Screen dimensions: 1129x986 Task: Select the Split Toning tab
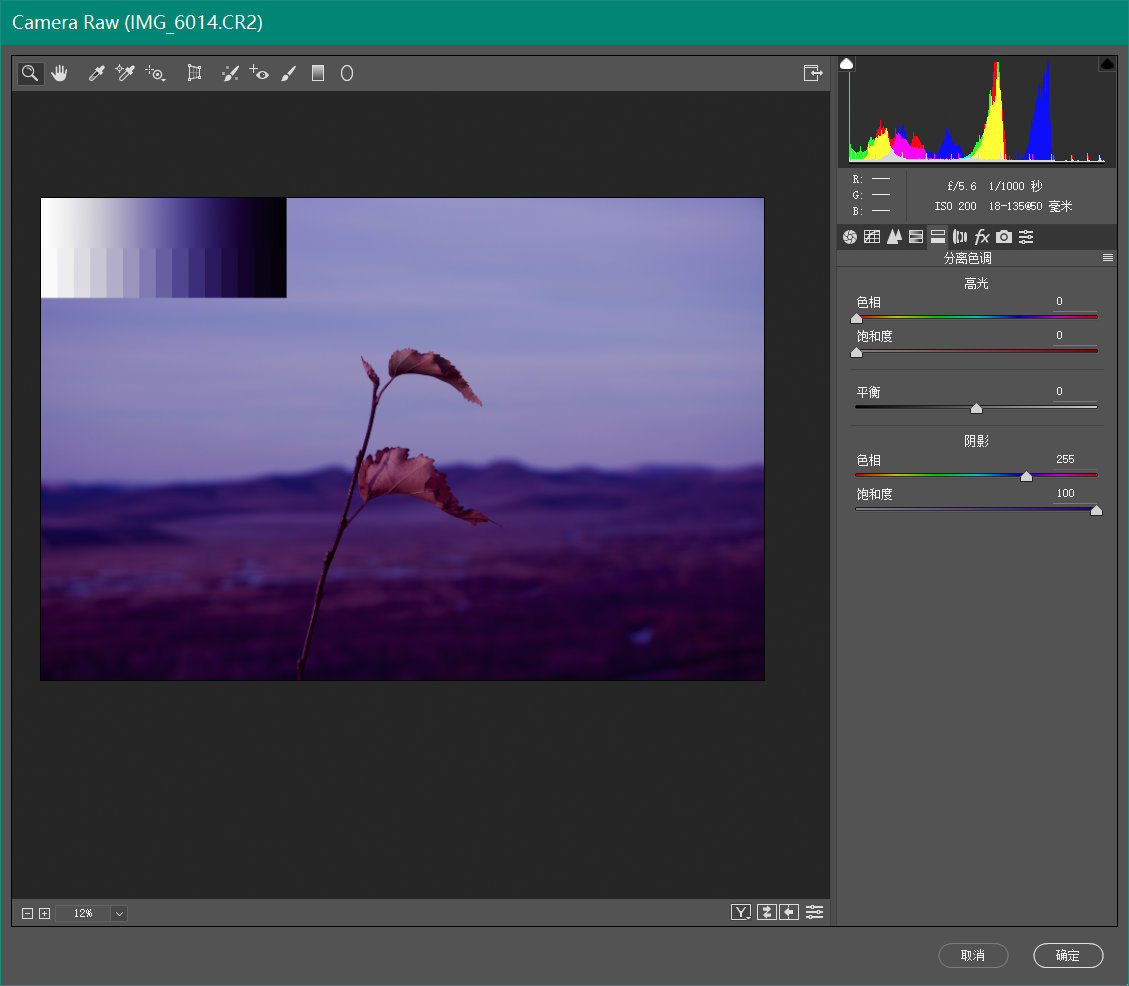937,237
